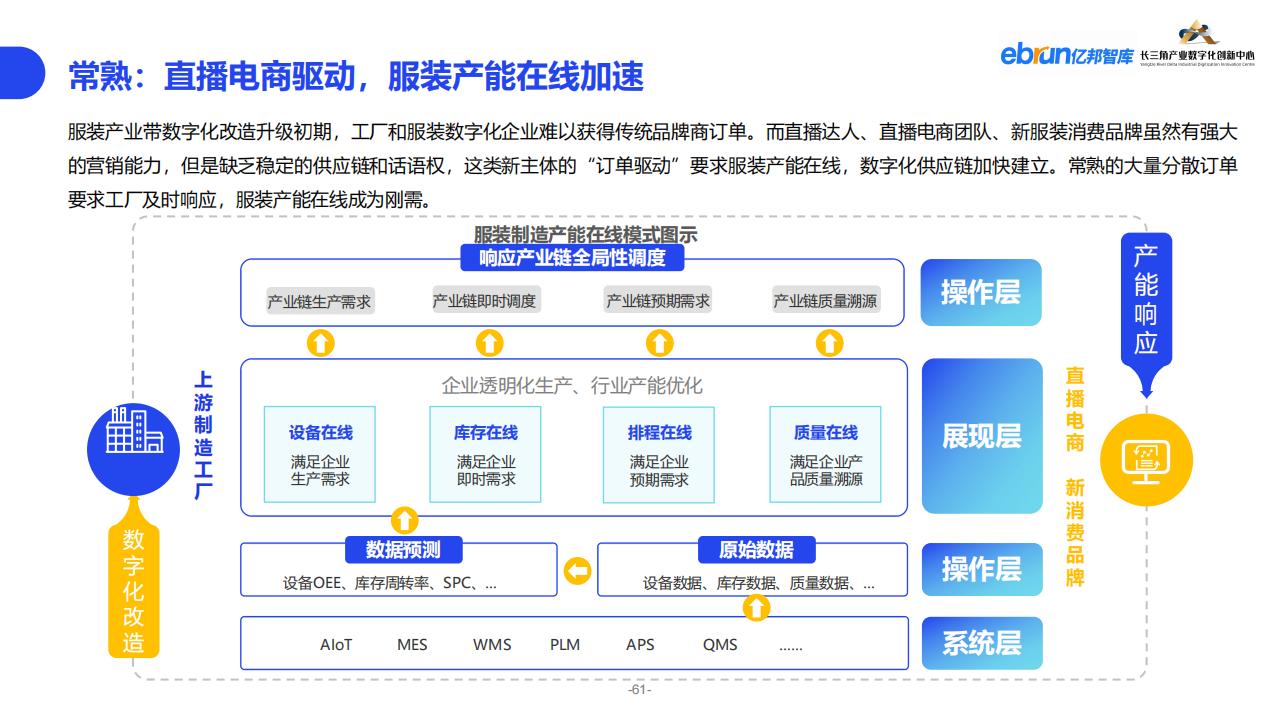
Task: Click 产业链质量溯源 tag
Action: pos(826,301)
